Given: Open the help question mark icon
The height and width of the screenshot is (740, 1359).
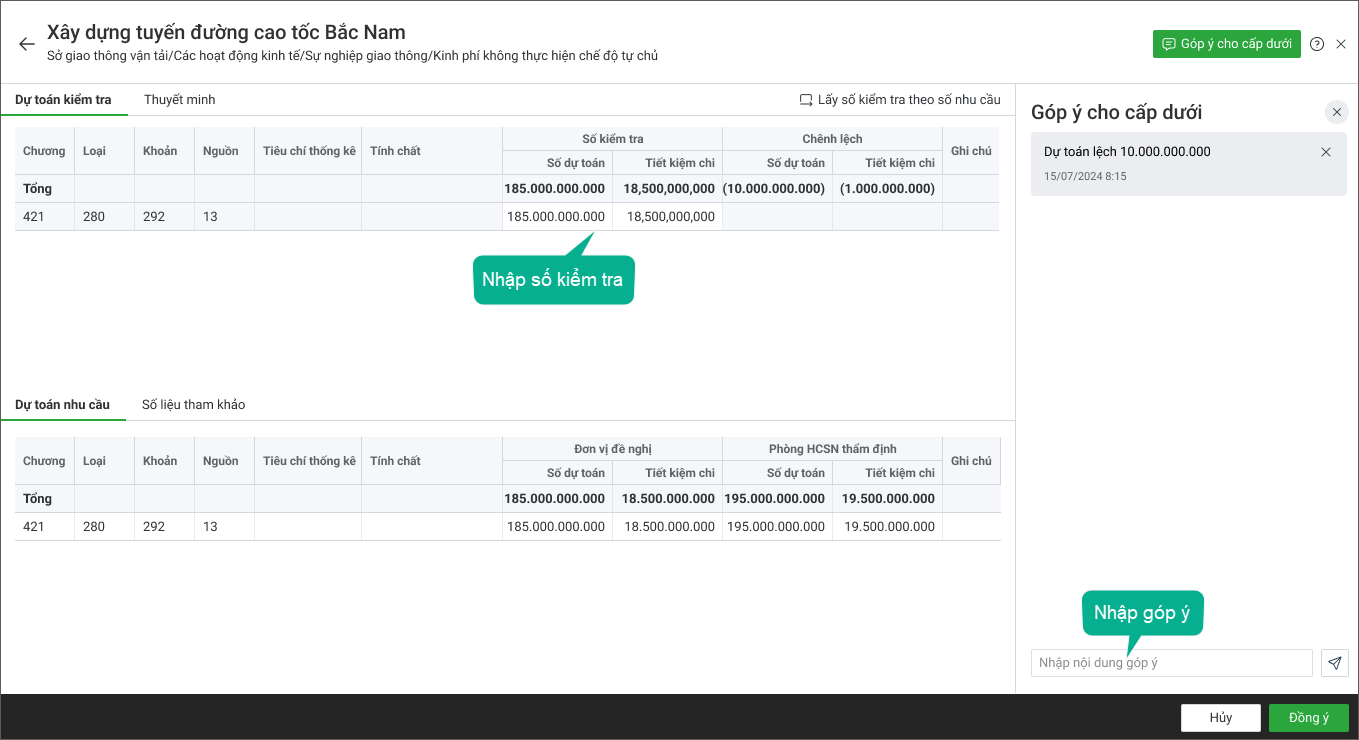Looking at the screenshot, I should point(1317,44).
